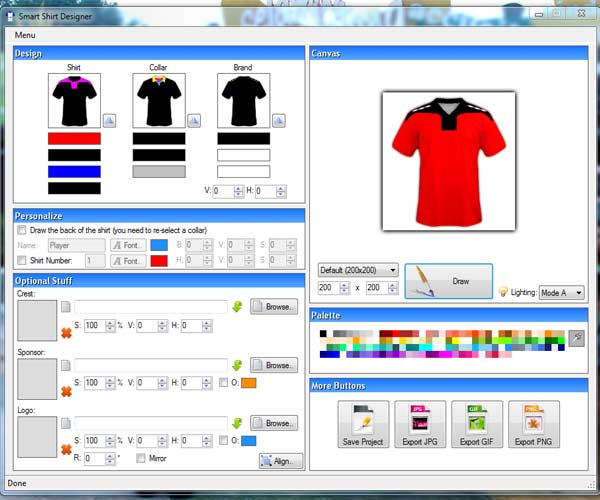Open the Menu in menu bar

pos(26,35)
